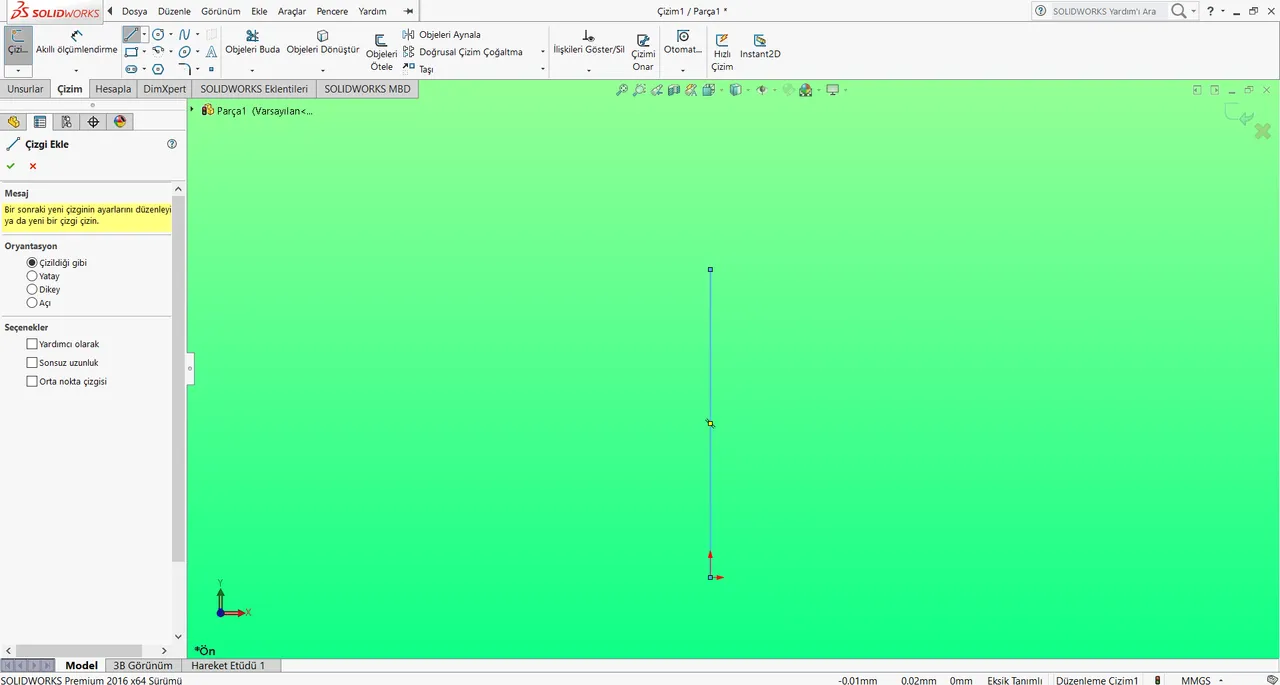Viewport: 1280px width, 685px height.
Task: Open the DisplayManager tab icon
Action: tap(120, 122)
